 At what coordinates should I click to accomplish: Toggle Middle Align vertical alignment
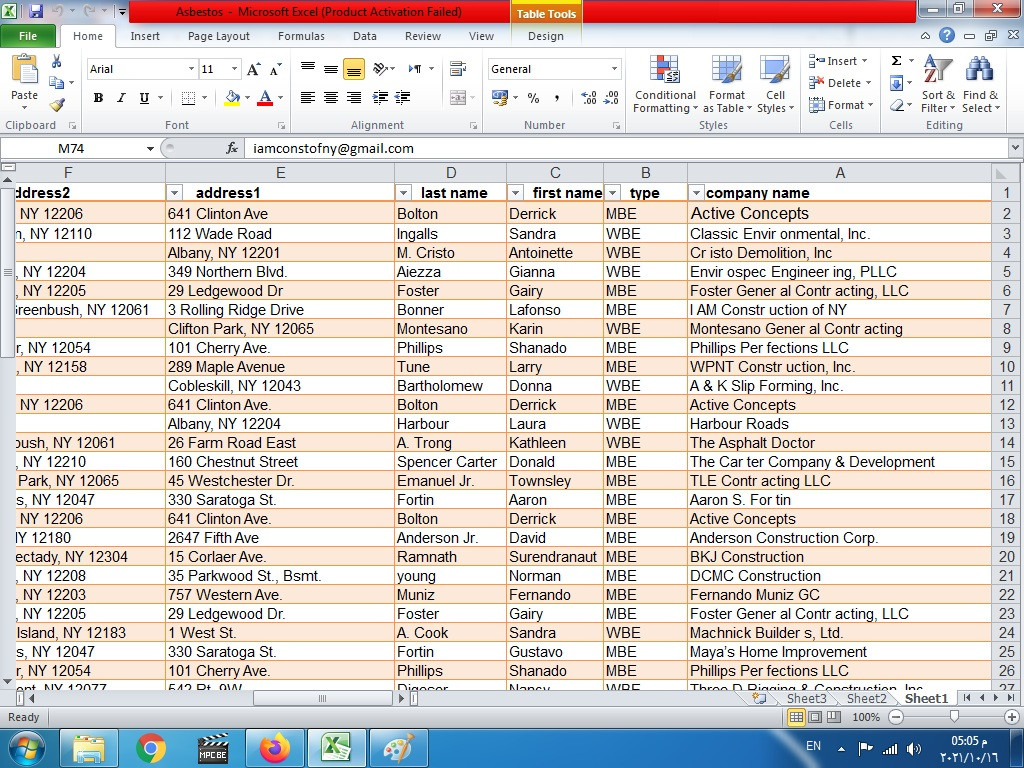coord(331,69)
